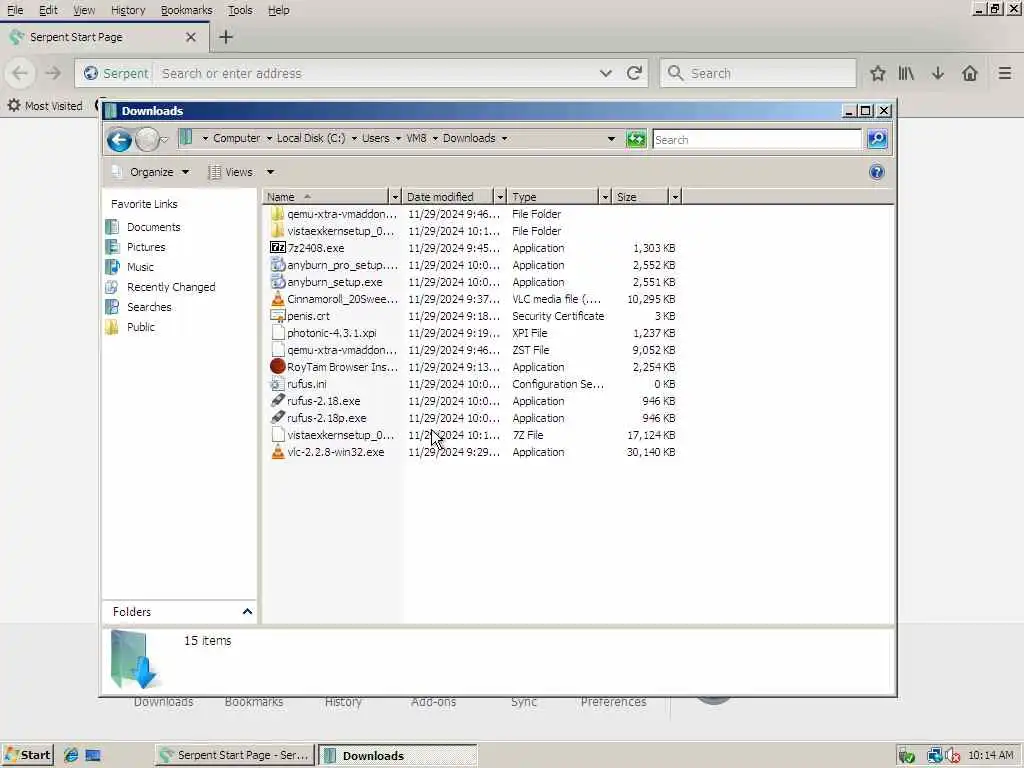Click the Explorer search magnifier button
This screenshot has width=1024, height=768.
(877, 138)
